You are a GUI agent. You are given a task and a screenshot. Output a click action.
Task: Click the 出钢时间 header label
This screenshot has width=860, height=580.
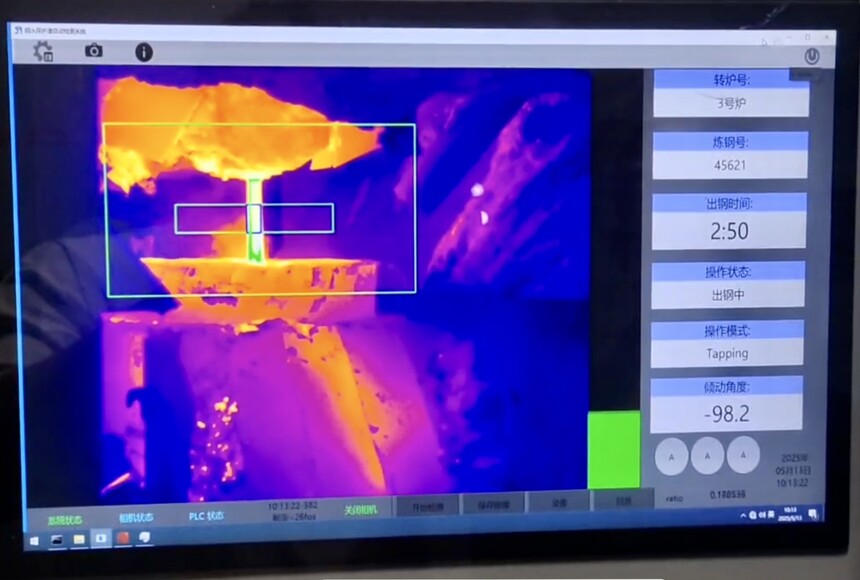pos(729,204)
